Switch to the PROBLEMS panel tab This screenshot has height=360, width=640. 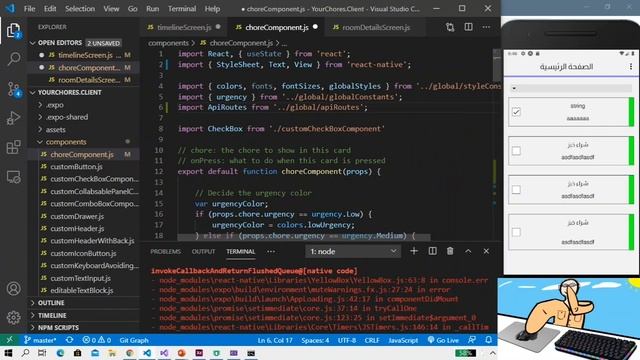[165, 251]
